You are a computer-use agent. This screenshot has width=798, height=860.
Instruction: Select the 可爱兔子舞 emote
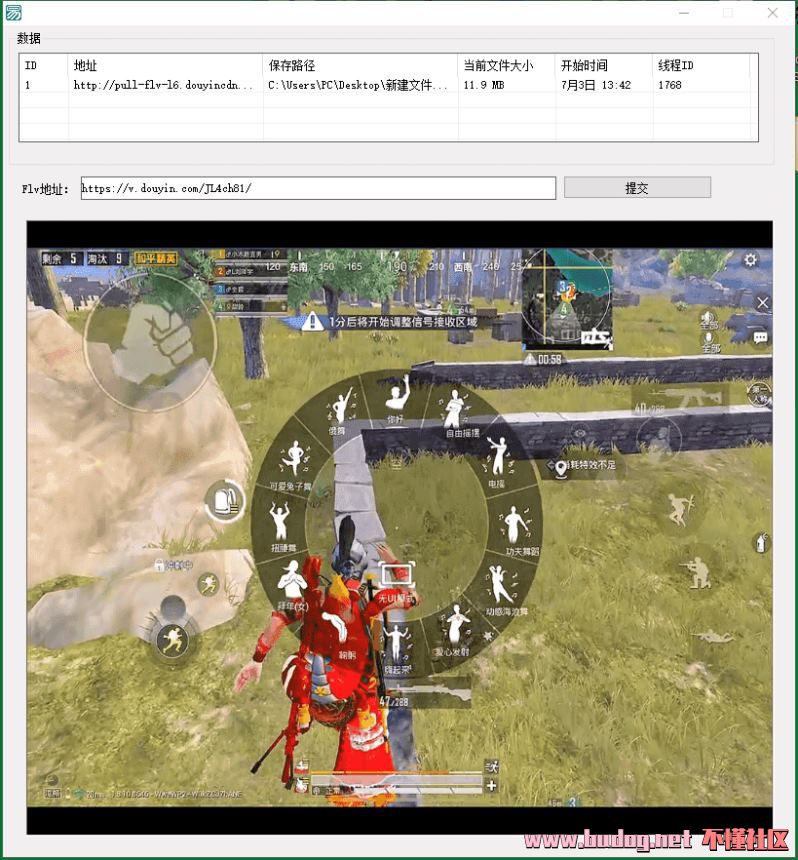292,465
